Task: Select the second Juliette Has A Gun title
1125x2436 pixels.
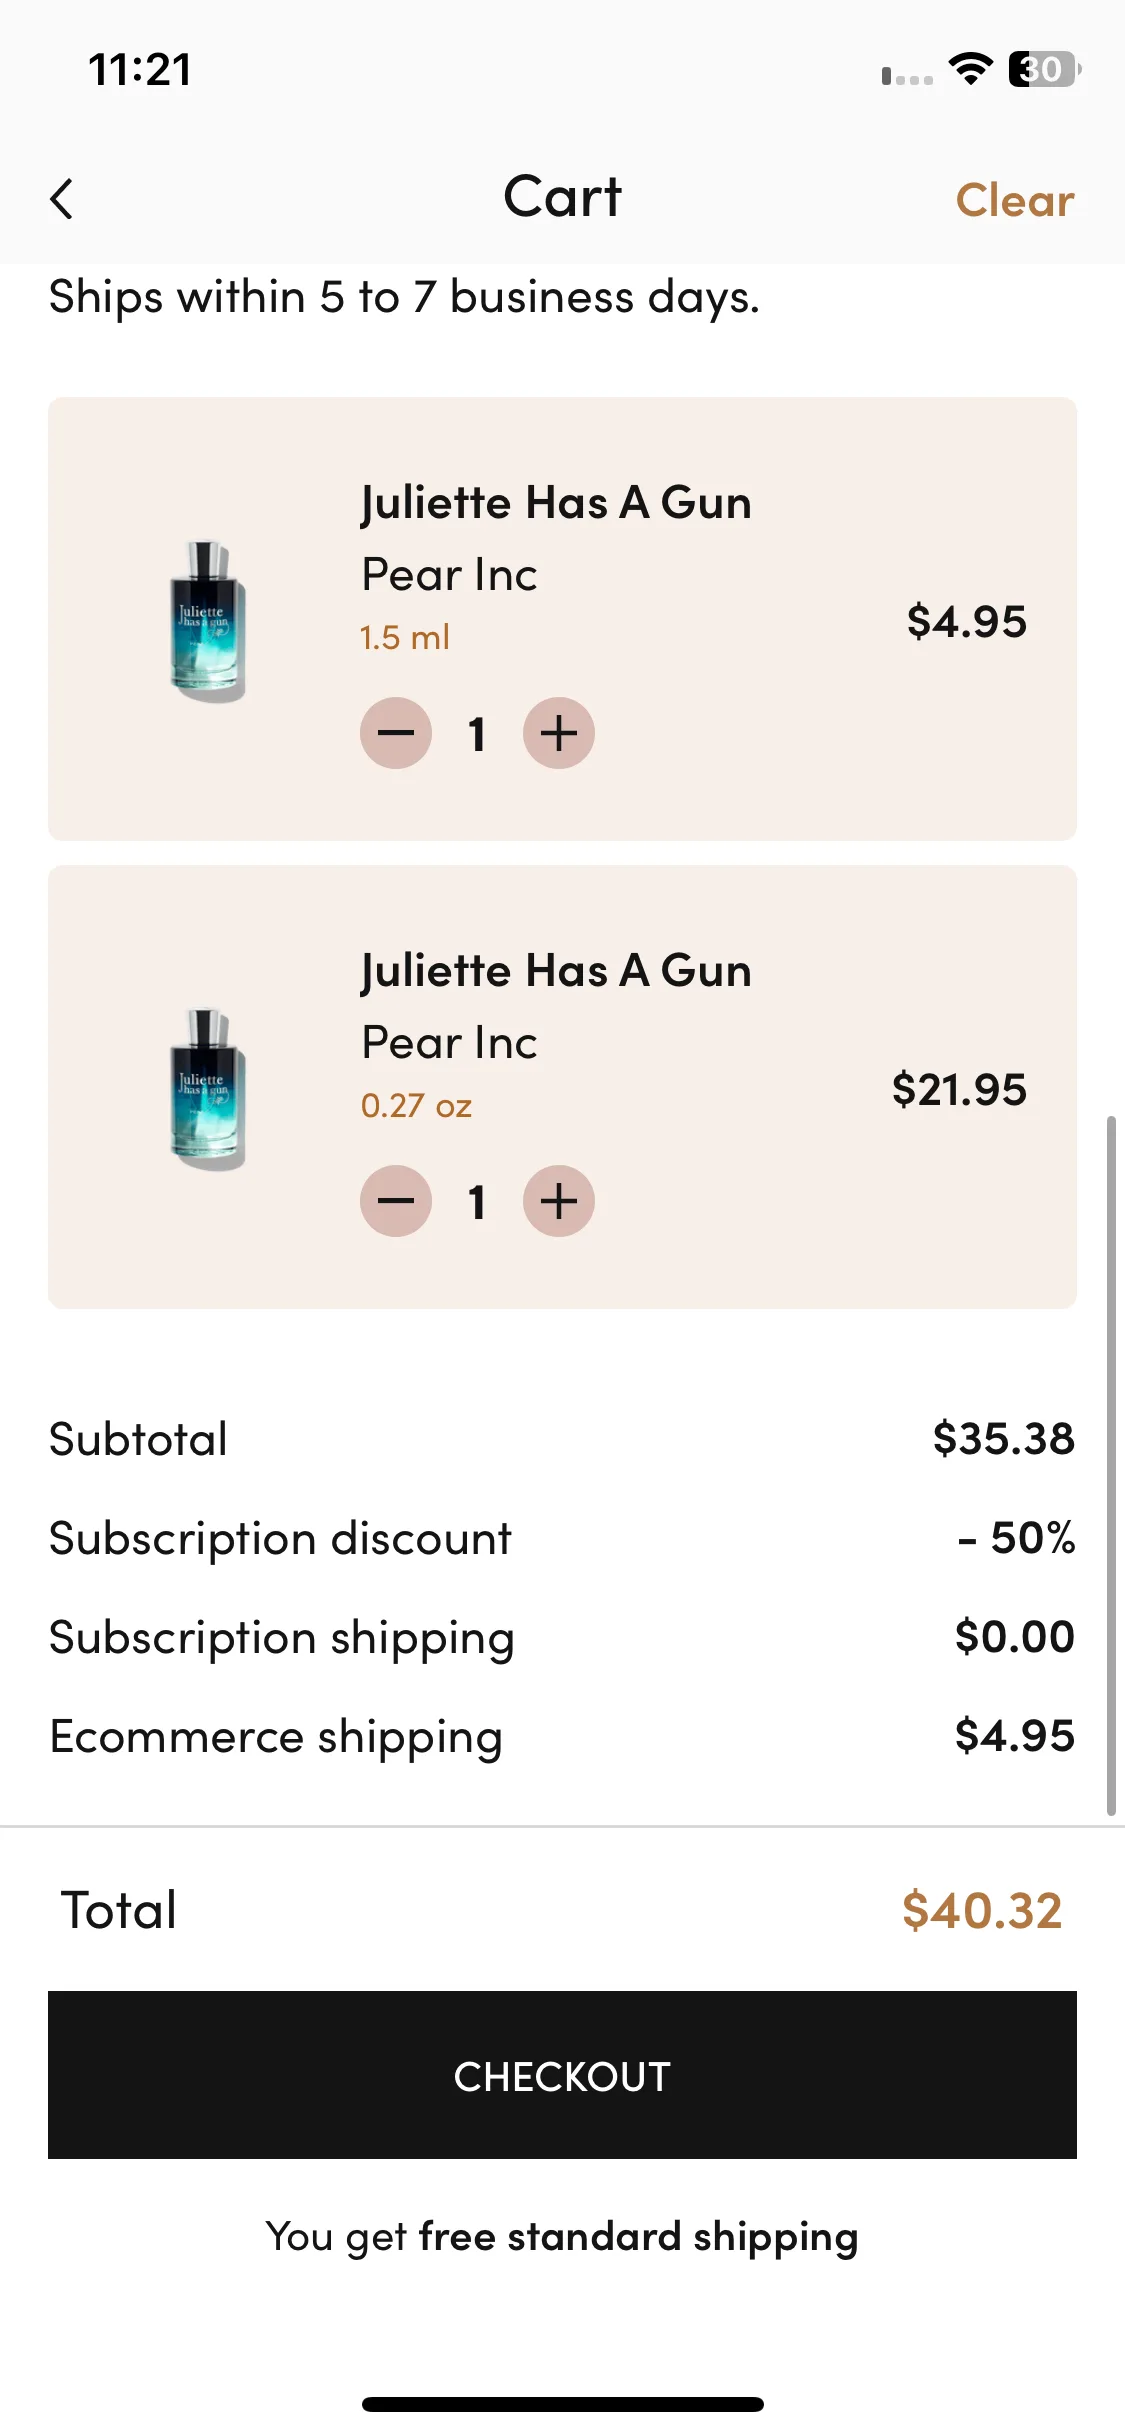Action: tap(556, 970)
